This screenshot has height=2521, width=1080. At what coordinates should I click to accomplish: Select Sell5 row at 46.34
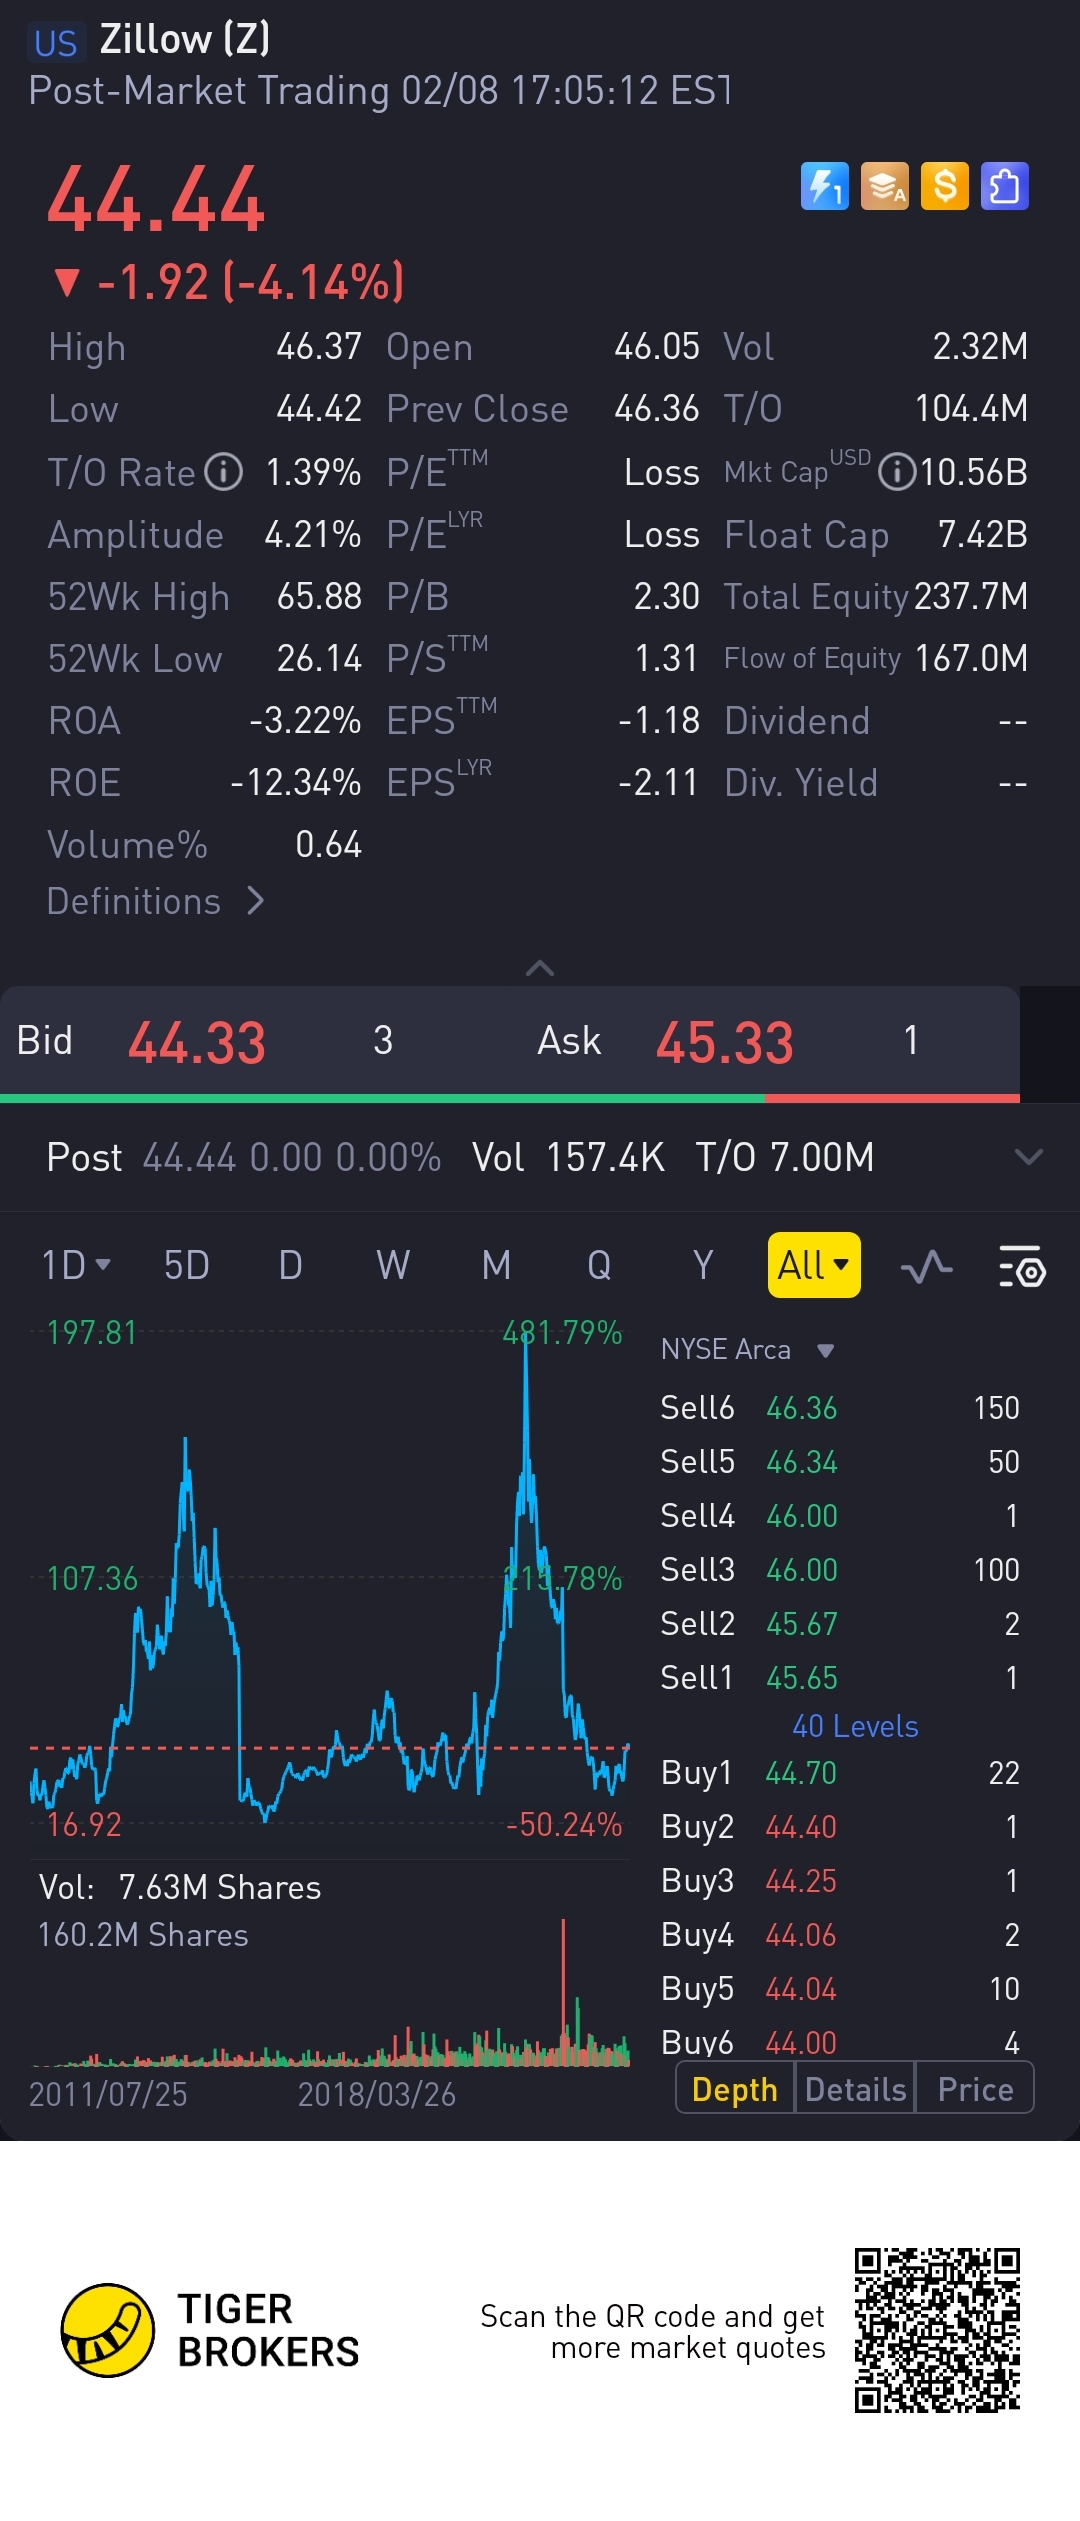click(840, 1462)
